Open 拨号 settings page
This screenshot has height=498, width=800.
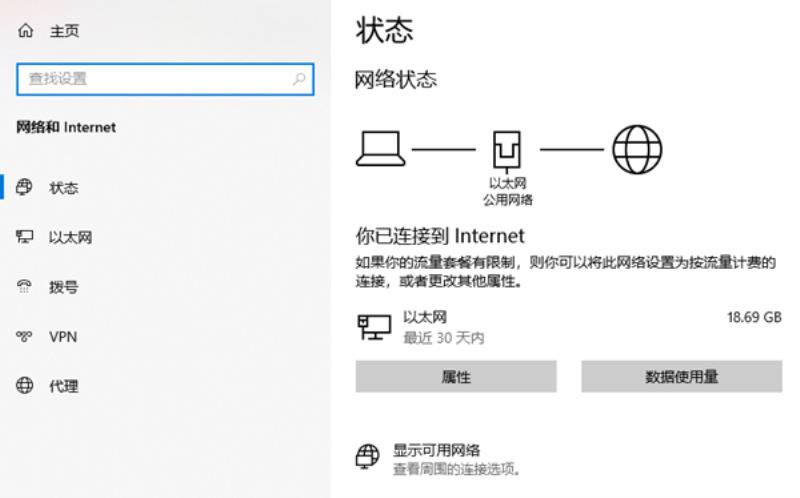[x=64, y=287]
